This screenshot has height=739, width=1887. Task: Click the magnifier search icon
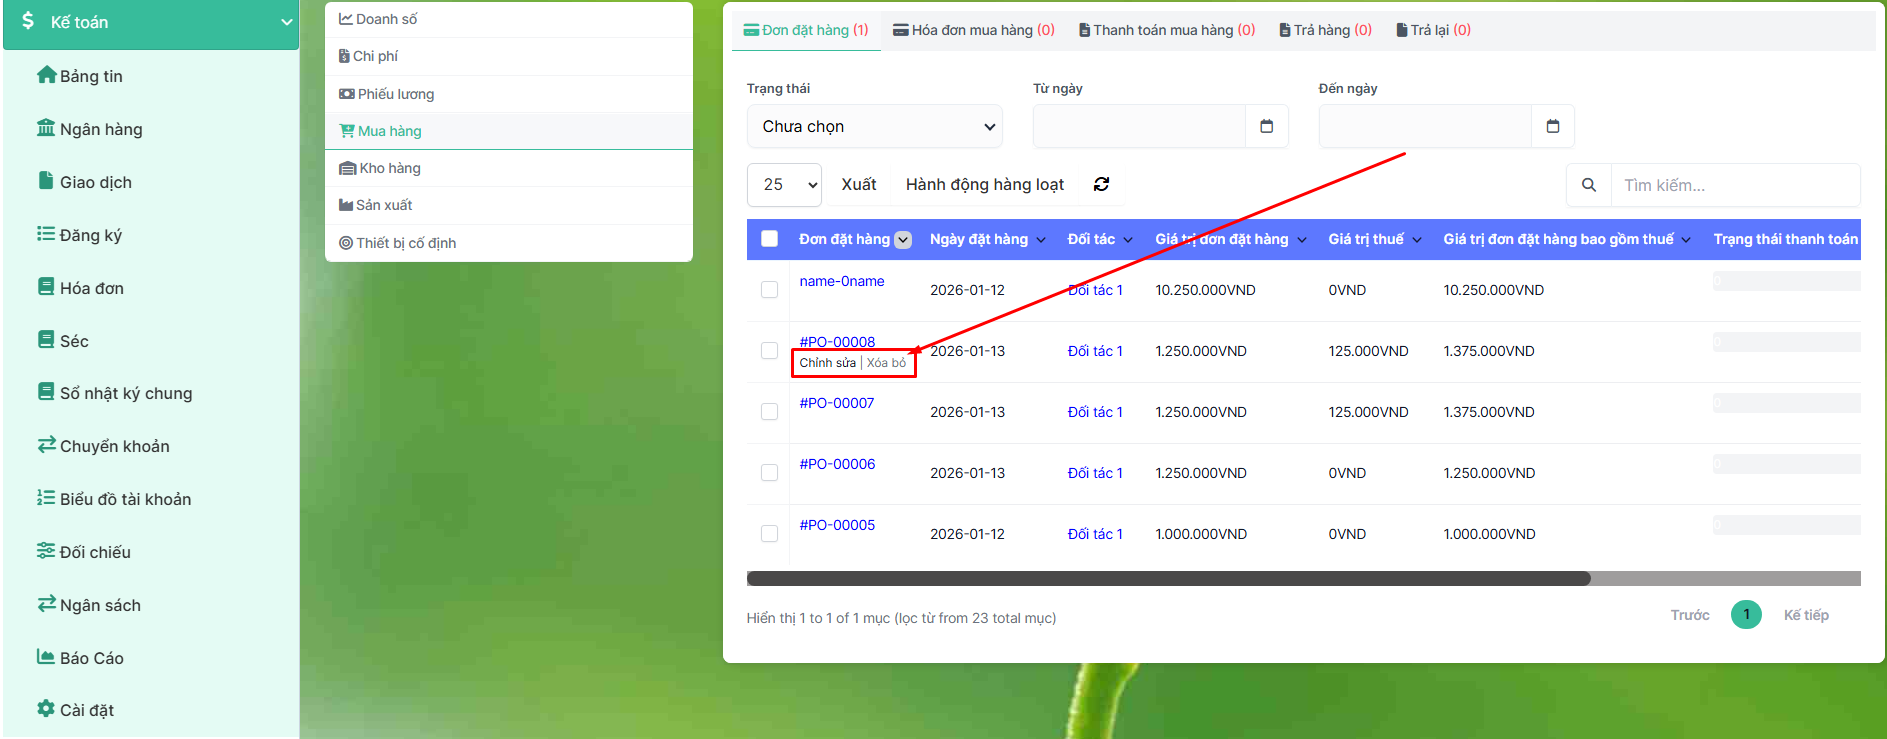pos(1588,185)
